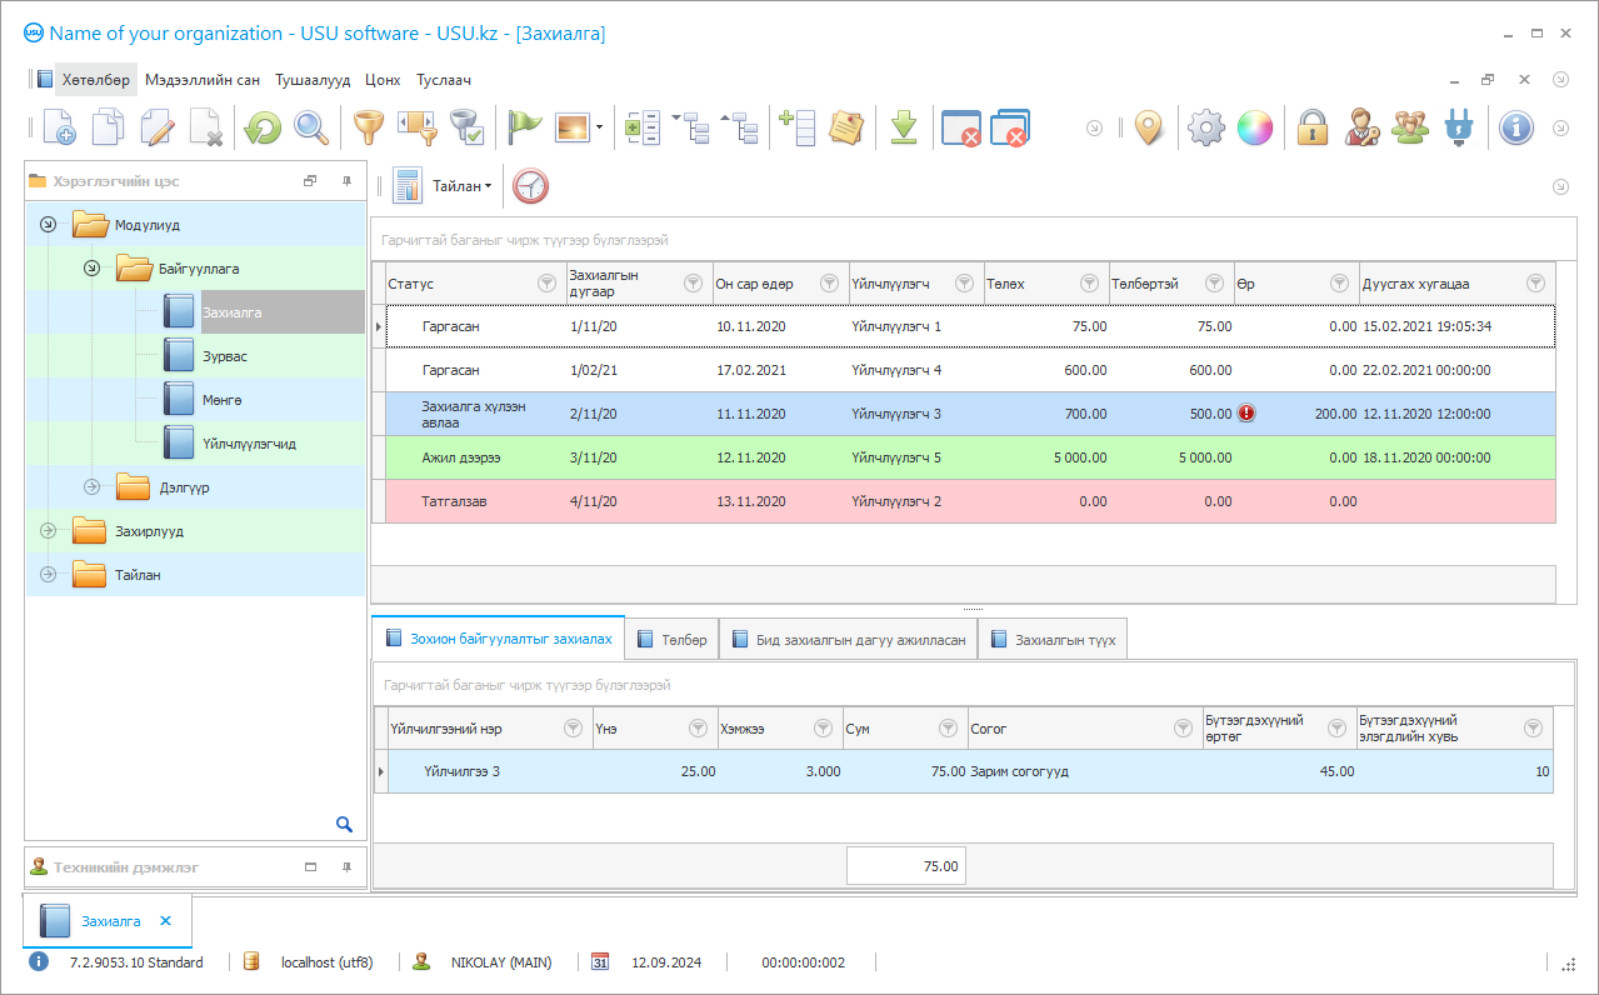Expand the Дэлгүүр folder node
Screen dimensions: 1599x995
click(x=92, y=487)
